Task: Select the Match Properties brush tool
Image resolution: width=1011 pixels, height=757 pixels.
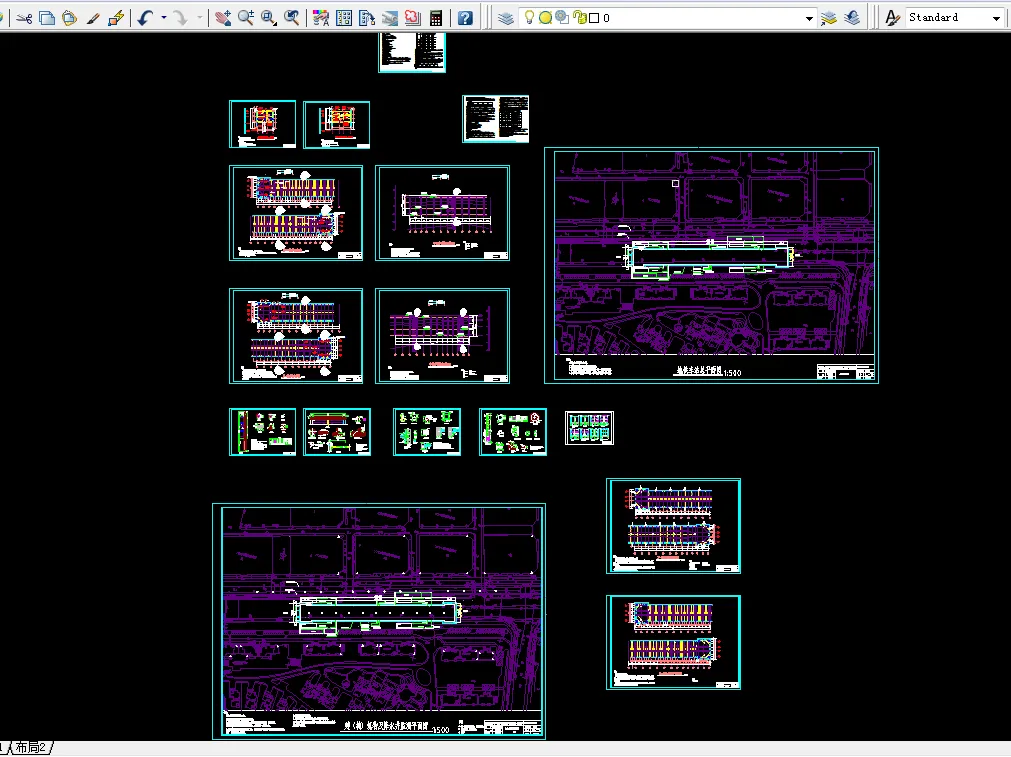Action: (93, 18)
